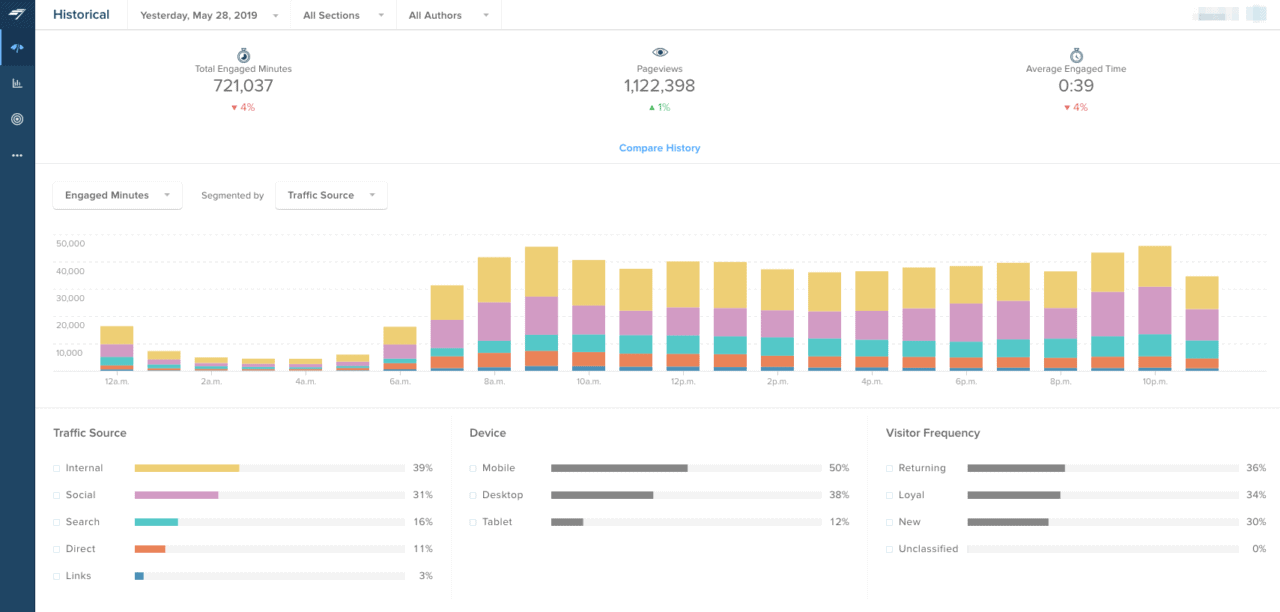1280x612 pixels.
Task: Click the stopwatch icon above Average Engaged Time
Action: (1075, 55)
